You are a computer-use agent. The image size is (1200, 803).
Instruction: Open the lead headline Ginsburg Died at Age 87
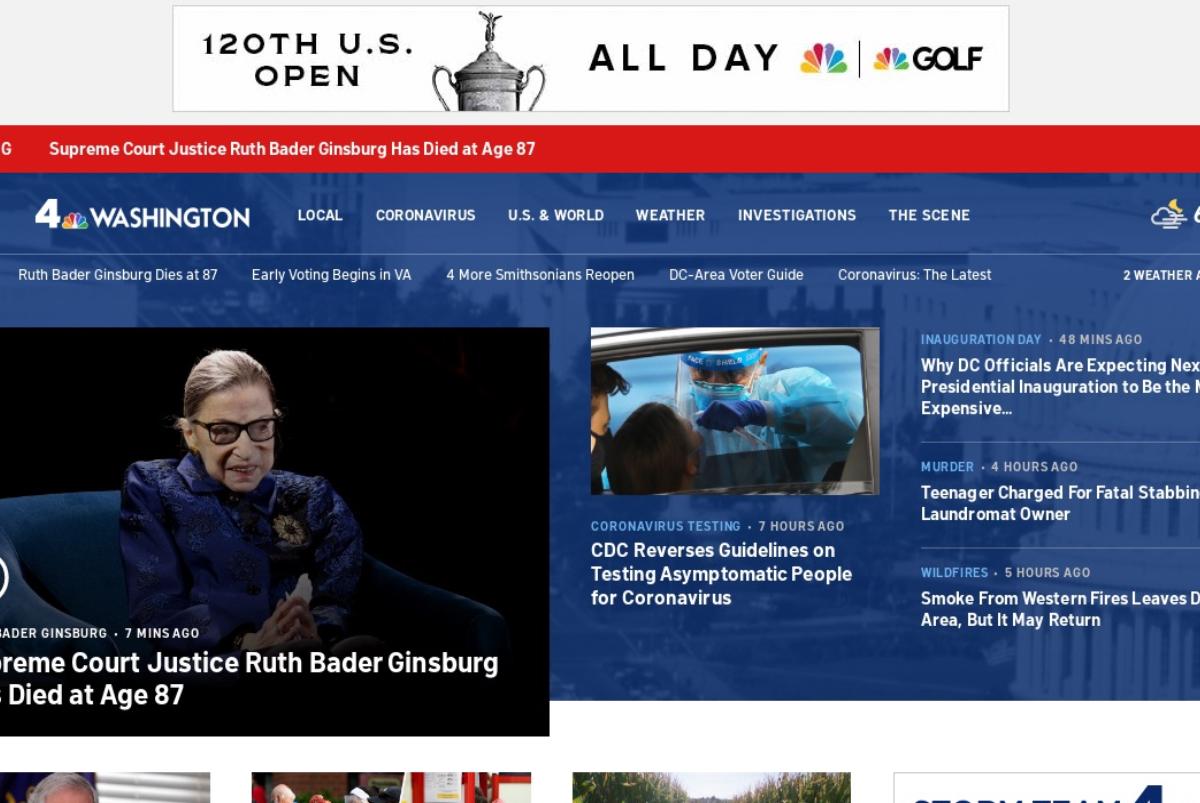(249, 678)
